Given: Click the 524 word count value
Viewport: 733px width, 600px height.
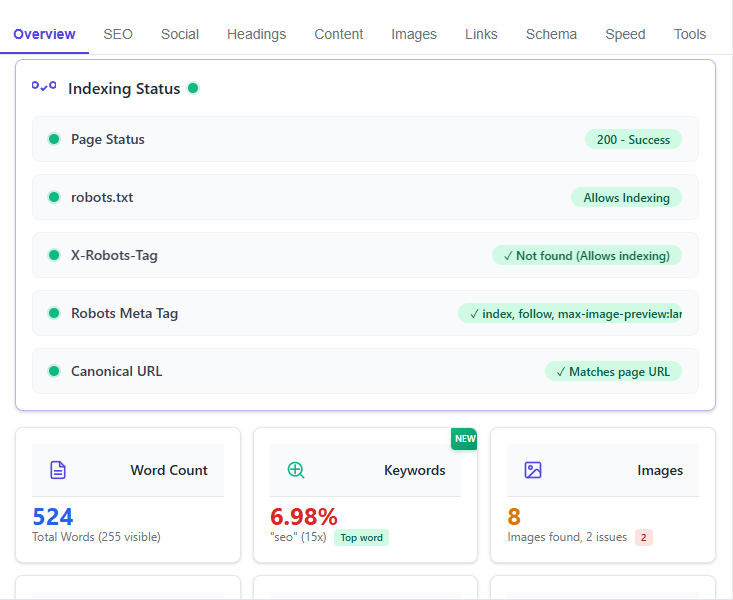Looking at the screenshot, I should coord(52,517).
